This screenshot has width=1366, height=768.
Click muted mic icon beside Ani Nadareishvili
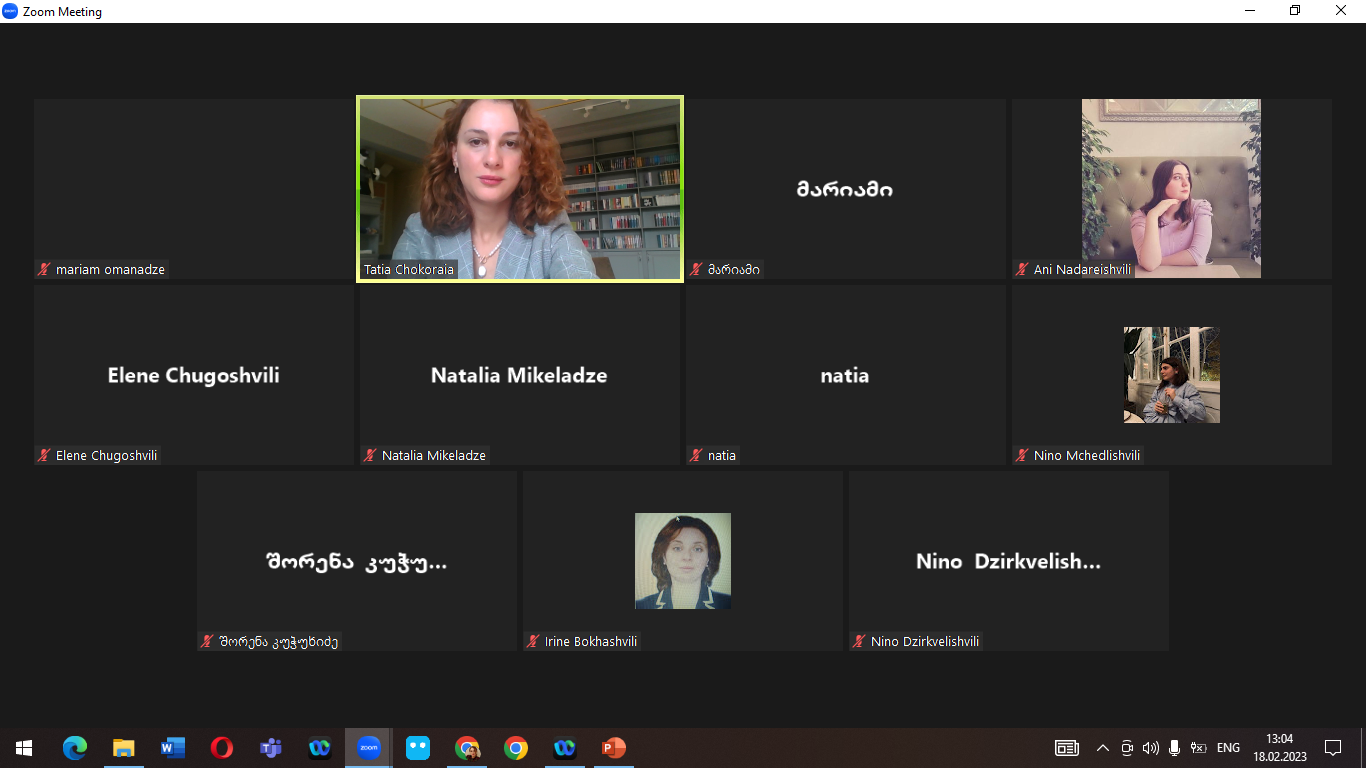1022,269
